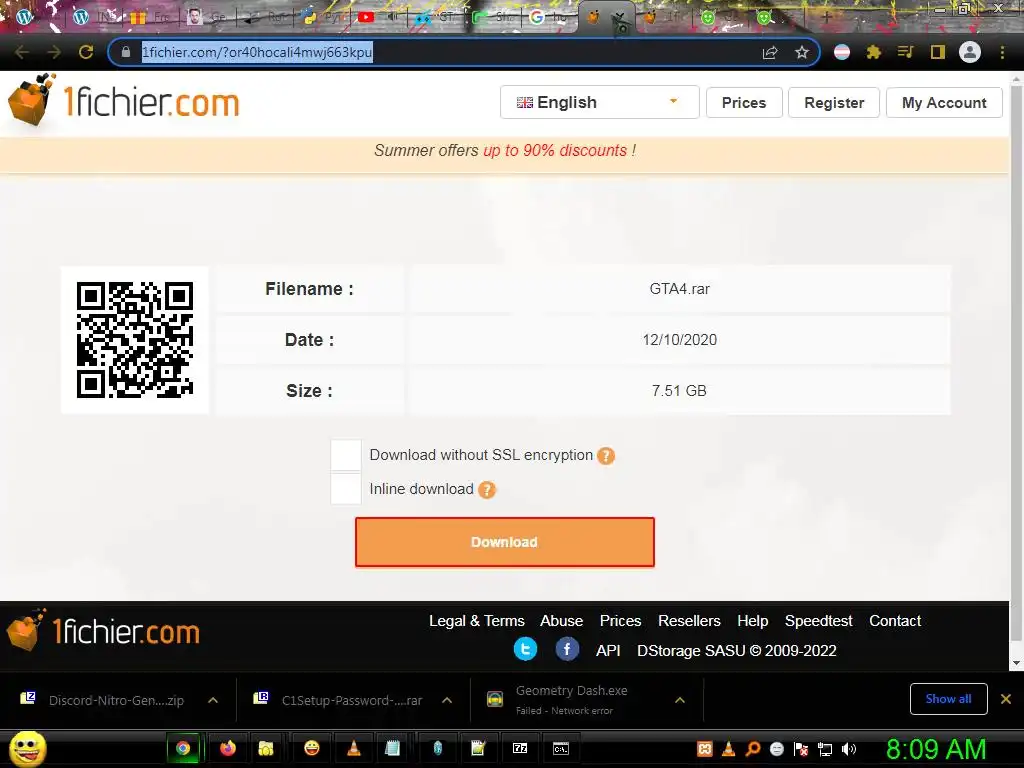The image size is (1024, 768).
Task: Click the 1fichier.com logo in header
Action: coord(124,101)
